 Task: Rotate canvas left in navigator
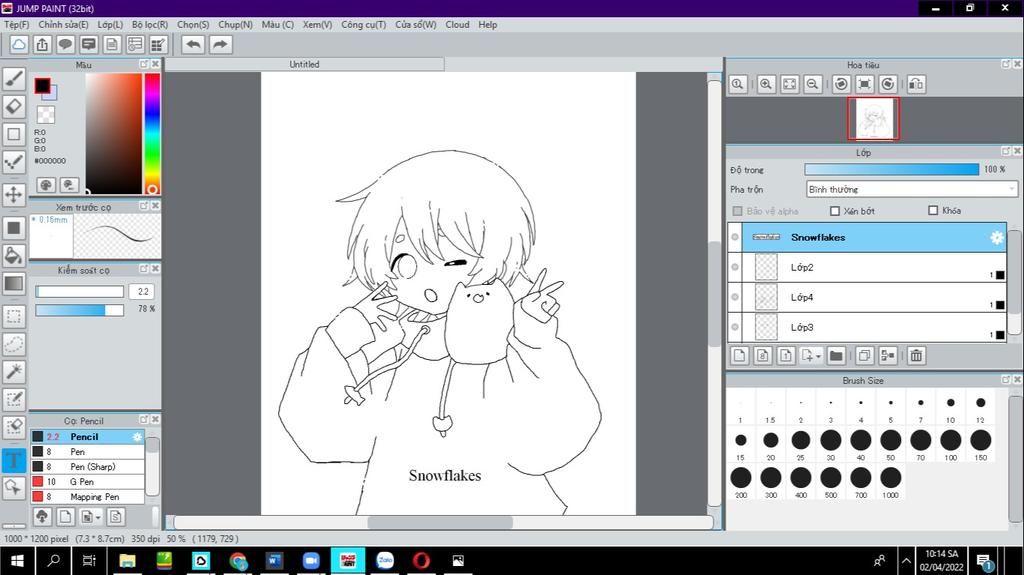click(x=841, y=84)
